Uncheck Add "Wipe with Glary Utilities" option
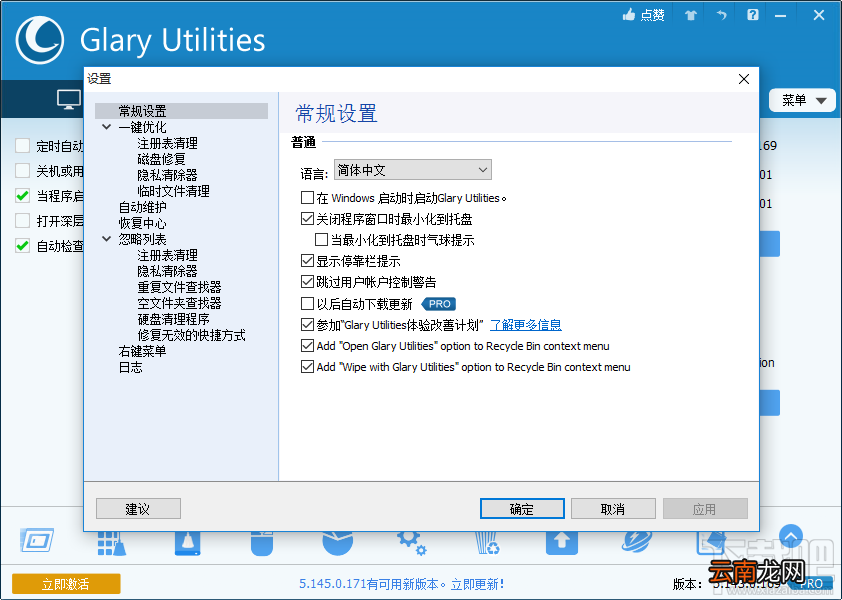 tap(307, 367)
